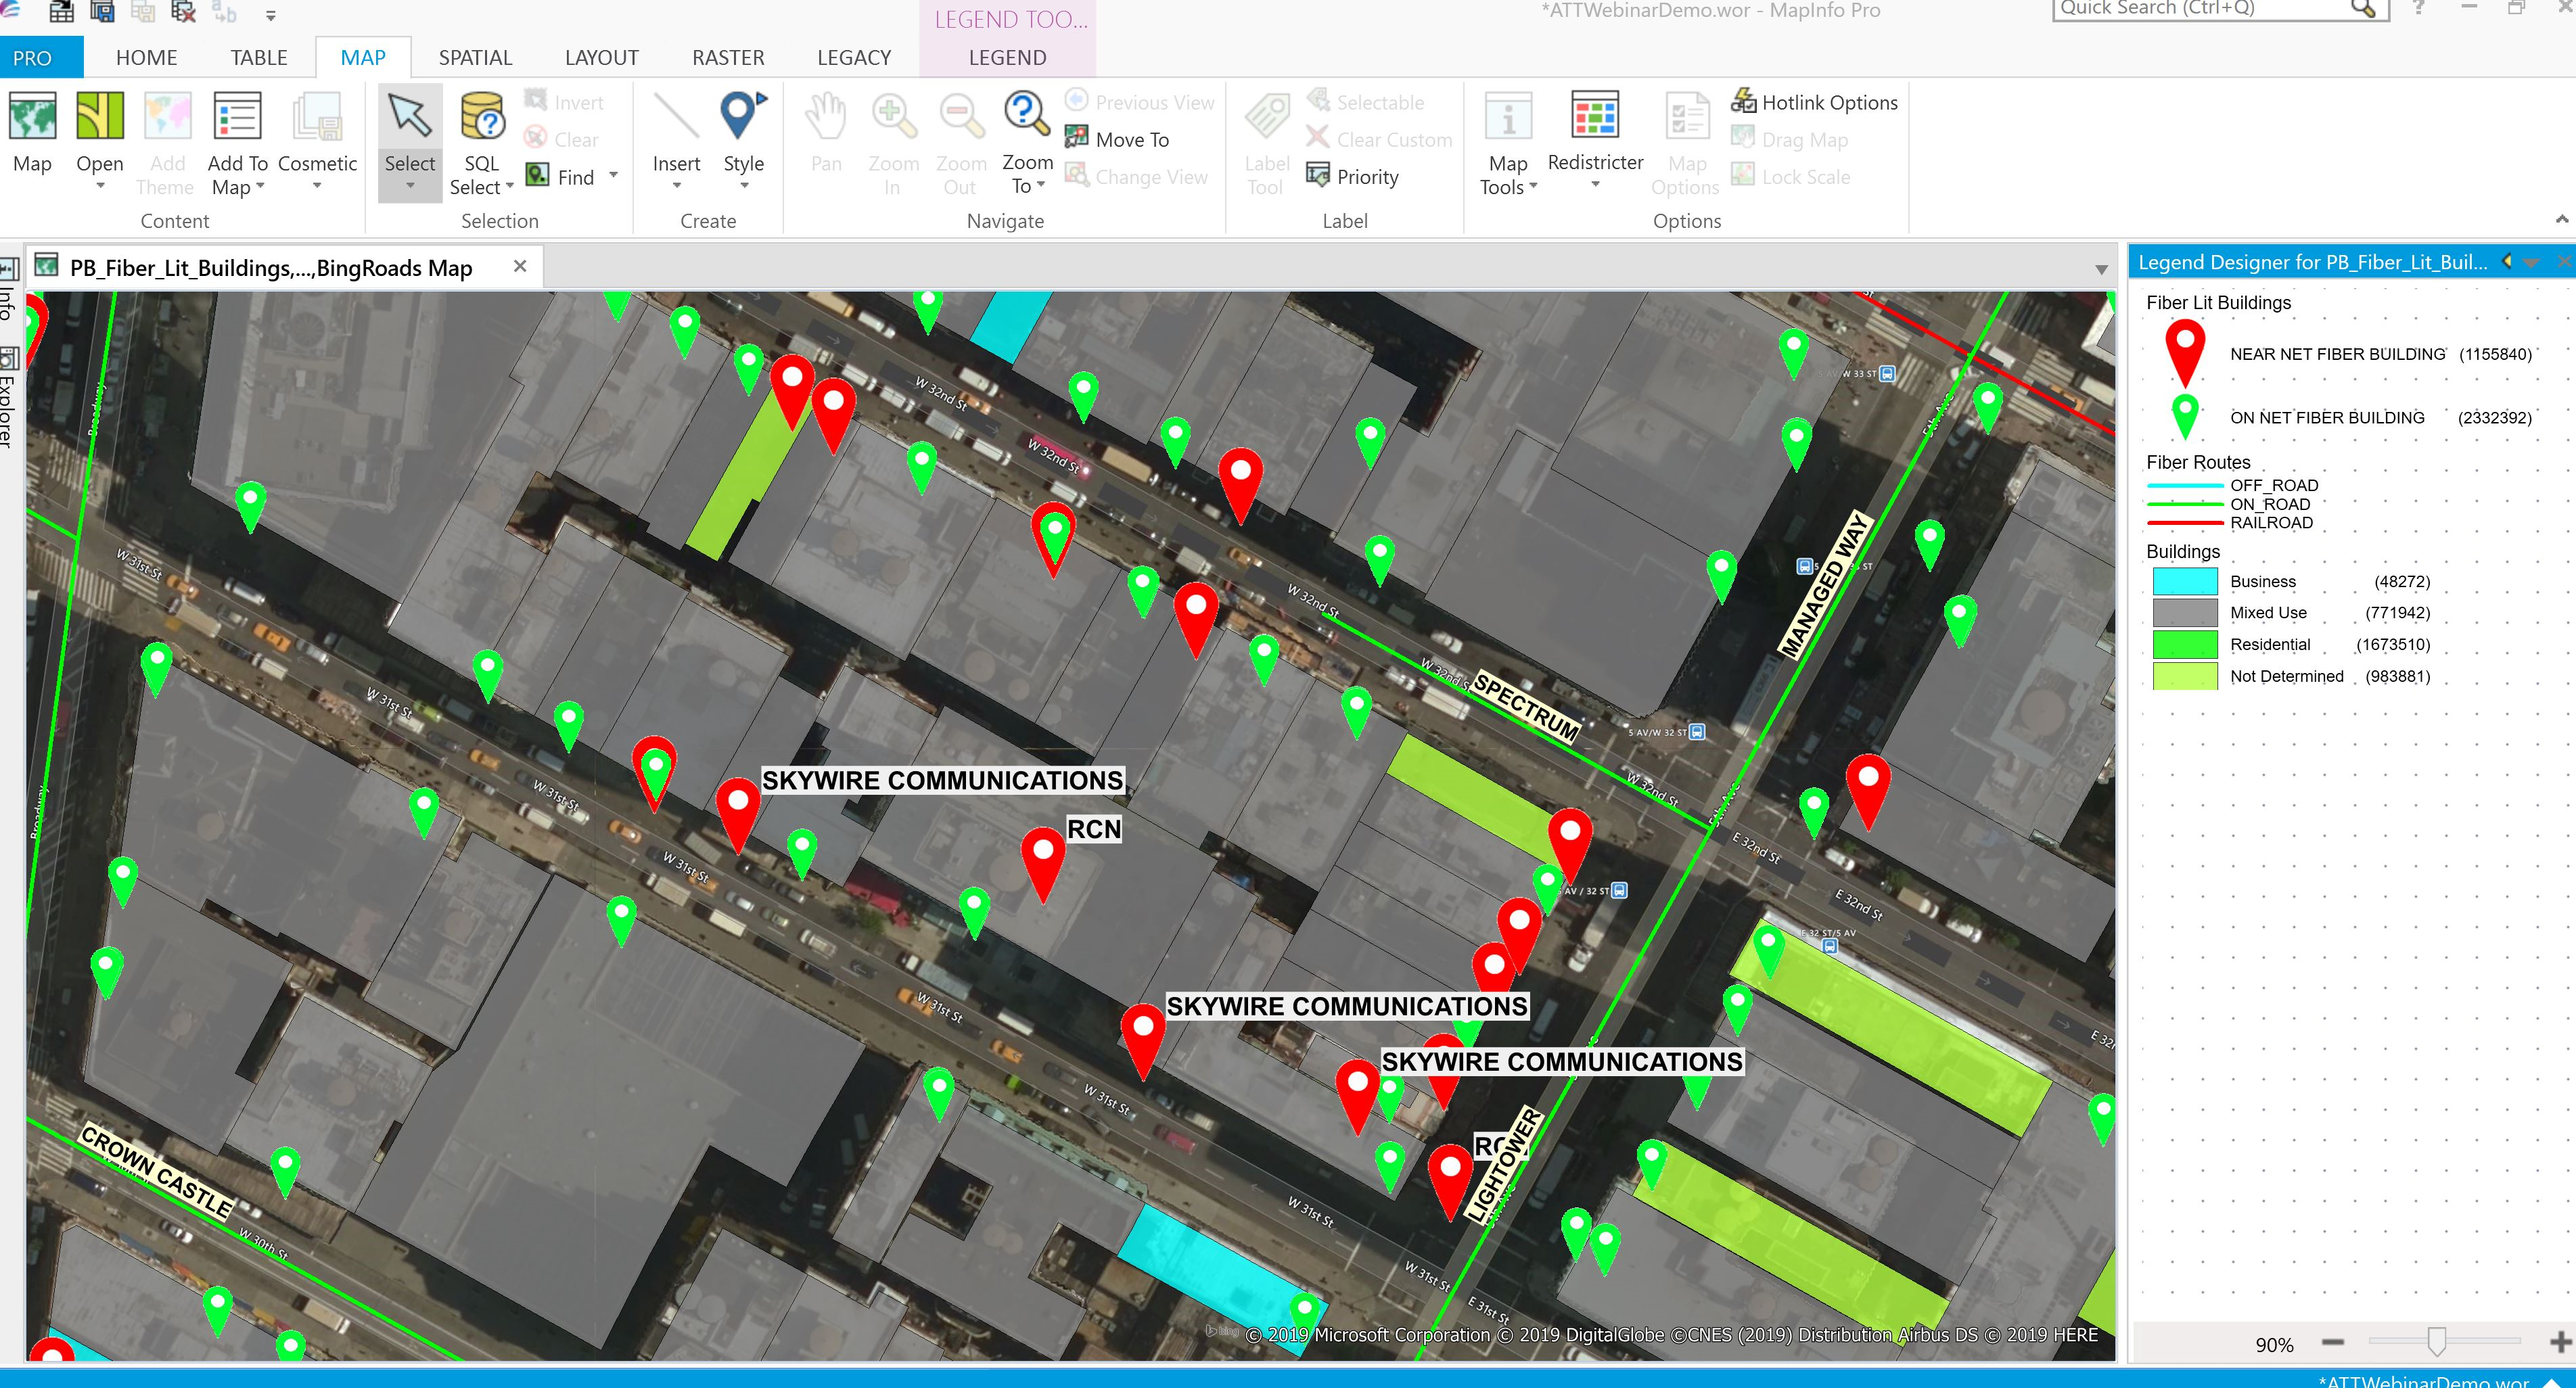Open the LEGACY ribbon tab
2576x1388 pixels.
(x=853, y=58)
